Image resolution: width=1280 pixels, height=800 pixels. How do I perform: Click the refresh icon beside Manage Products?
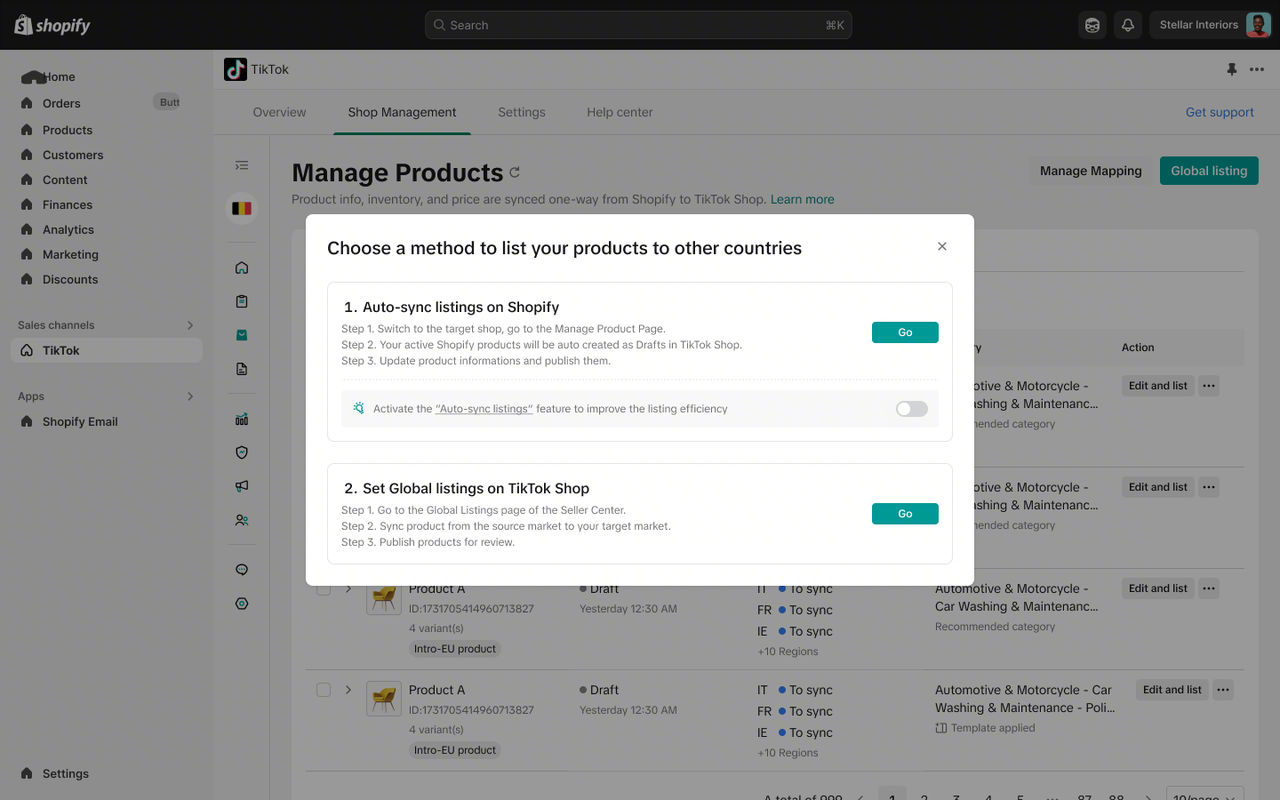(514, 172)
